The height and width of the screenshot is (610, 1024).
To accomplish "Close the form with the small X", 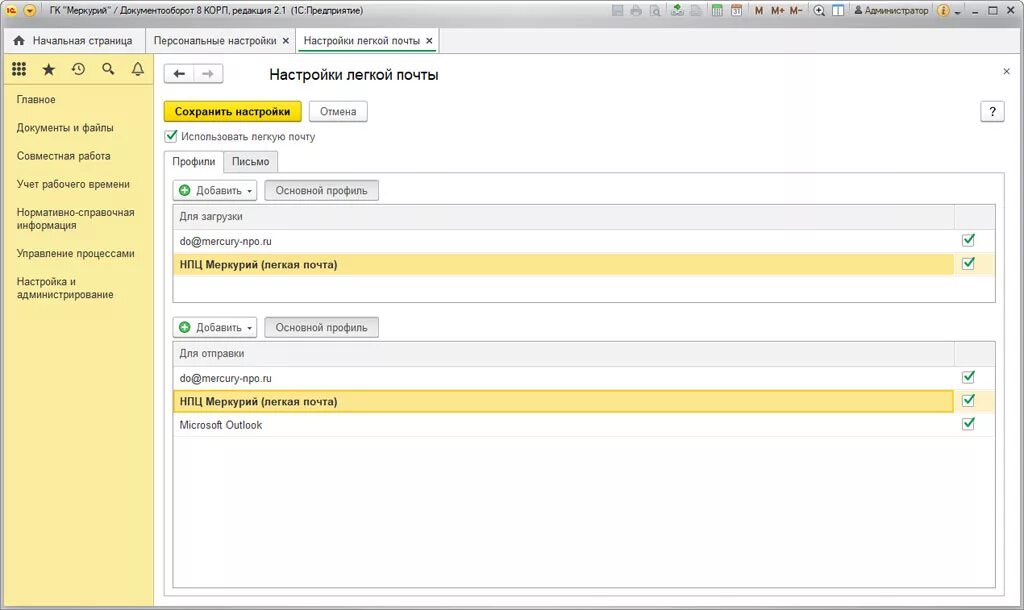I will coord(1006,71).
